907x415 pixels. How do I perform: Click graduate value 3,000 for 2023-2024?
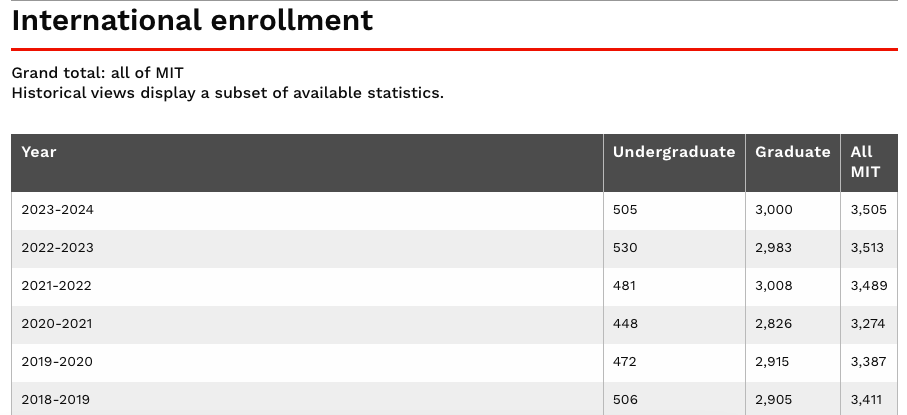[774, 210]
